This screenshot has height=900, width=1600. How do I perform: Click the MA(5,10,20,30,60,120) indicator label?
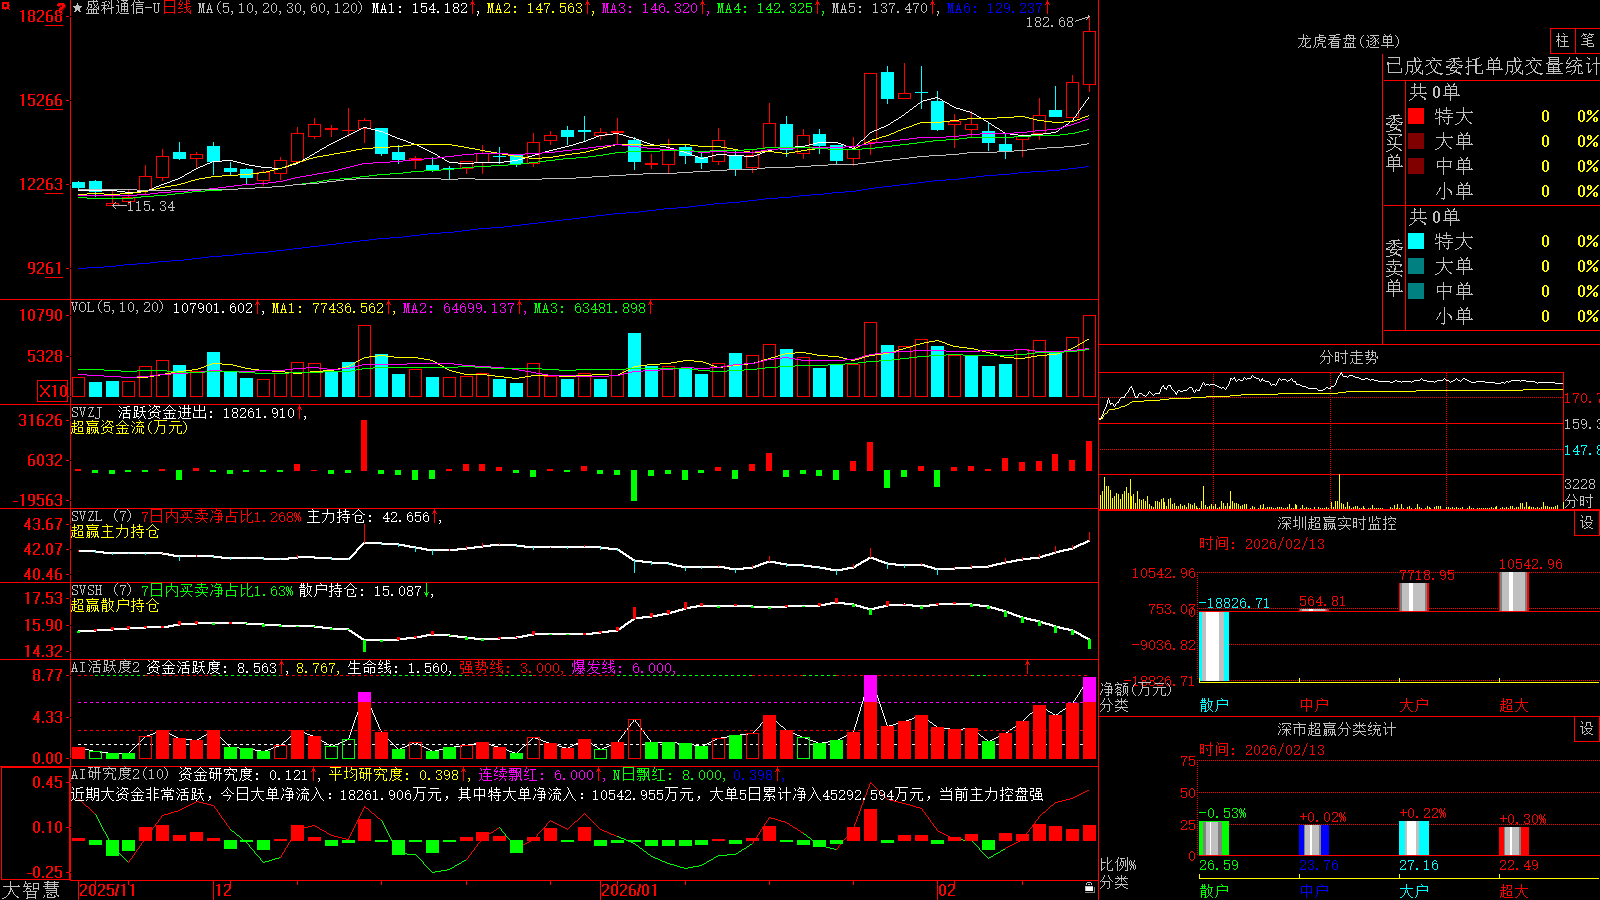[280, 8]
